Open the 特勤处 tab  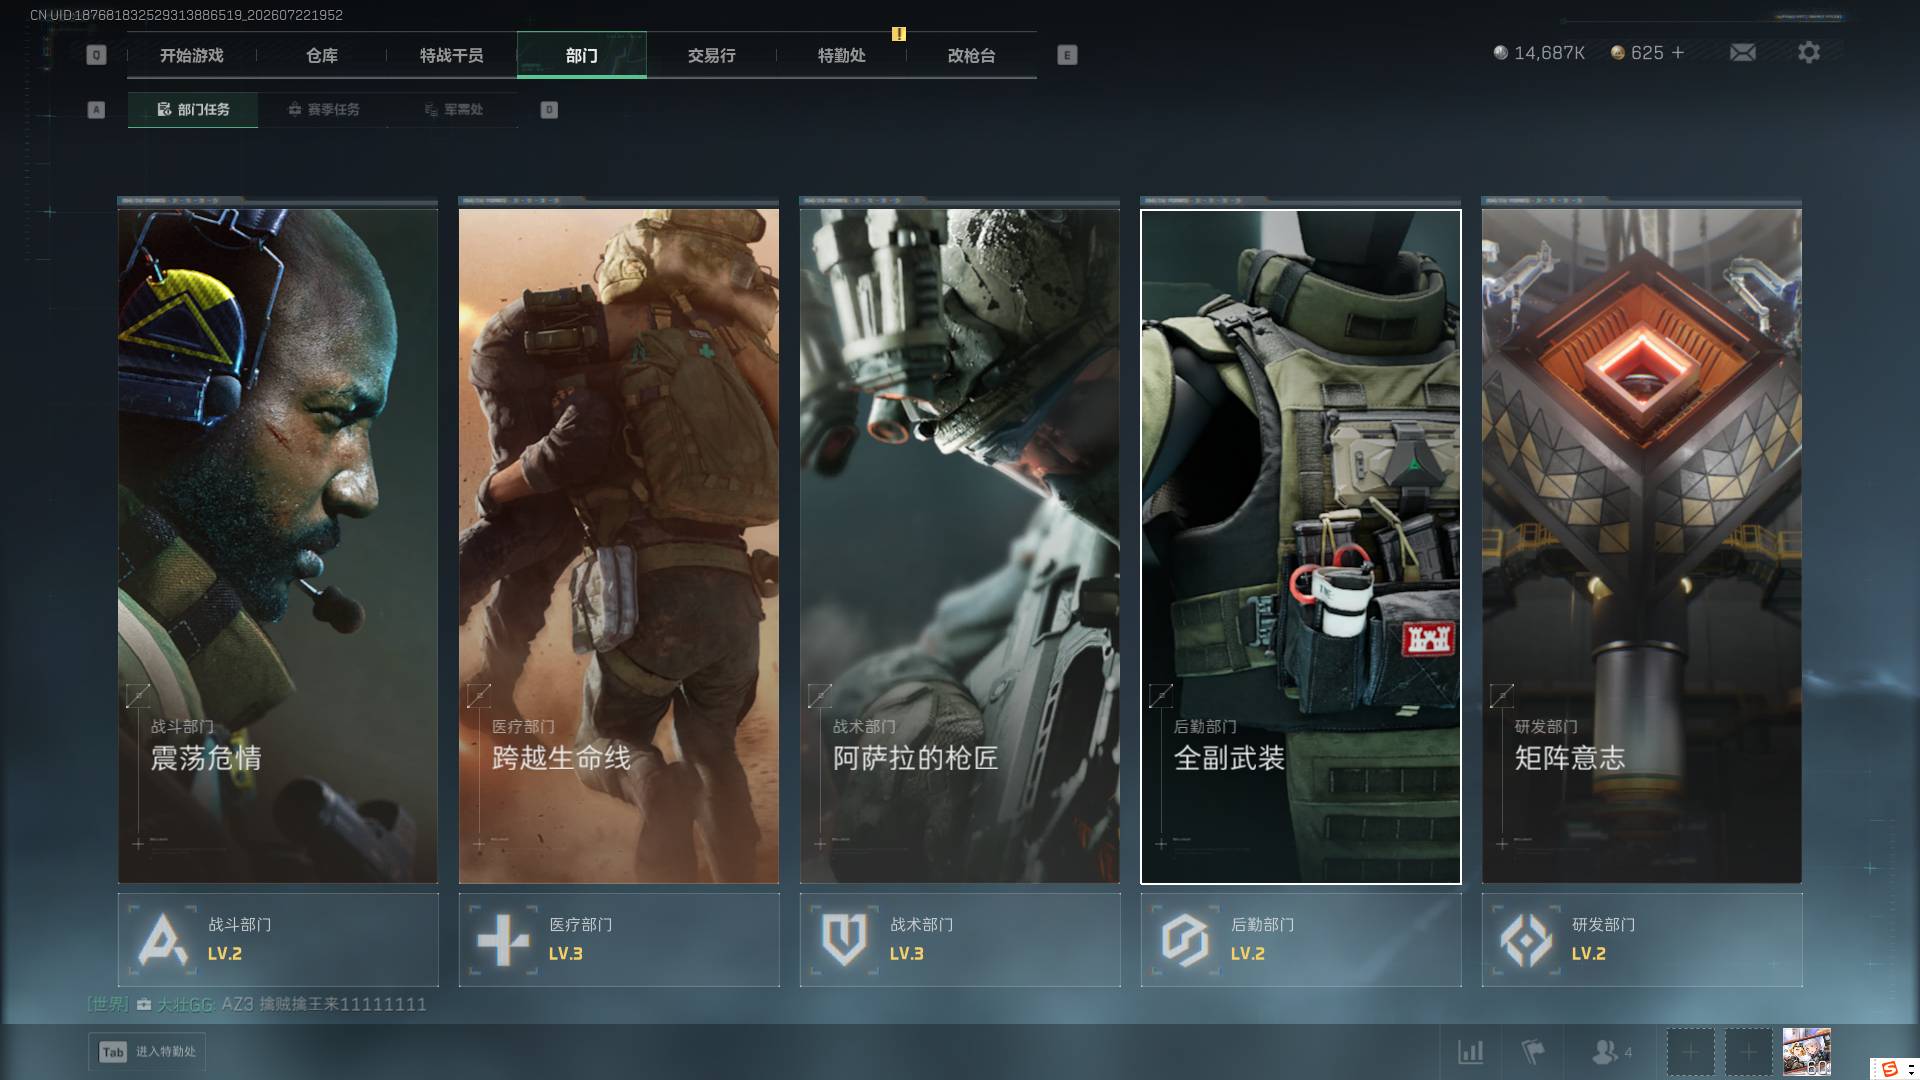[x=842, y=56]
